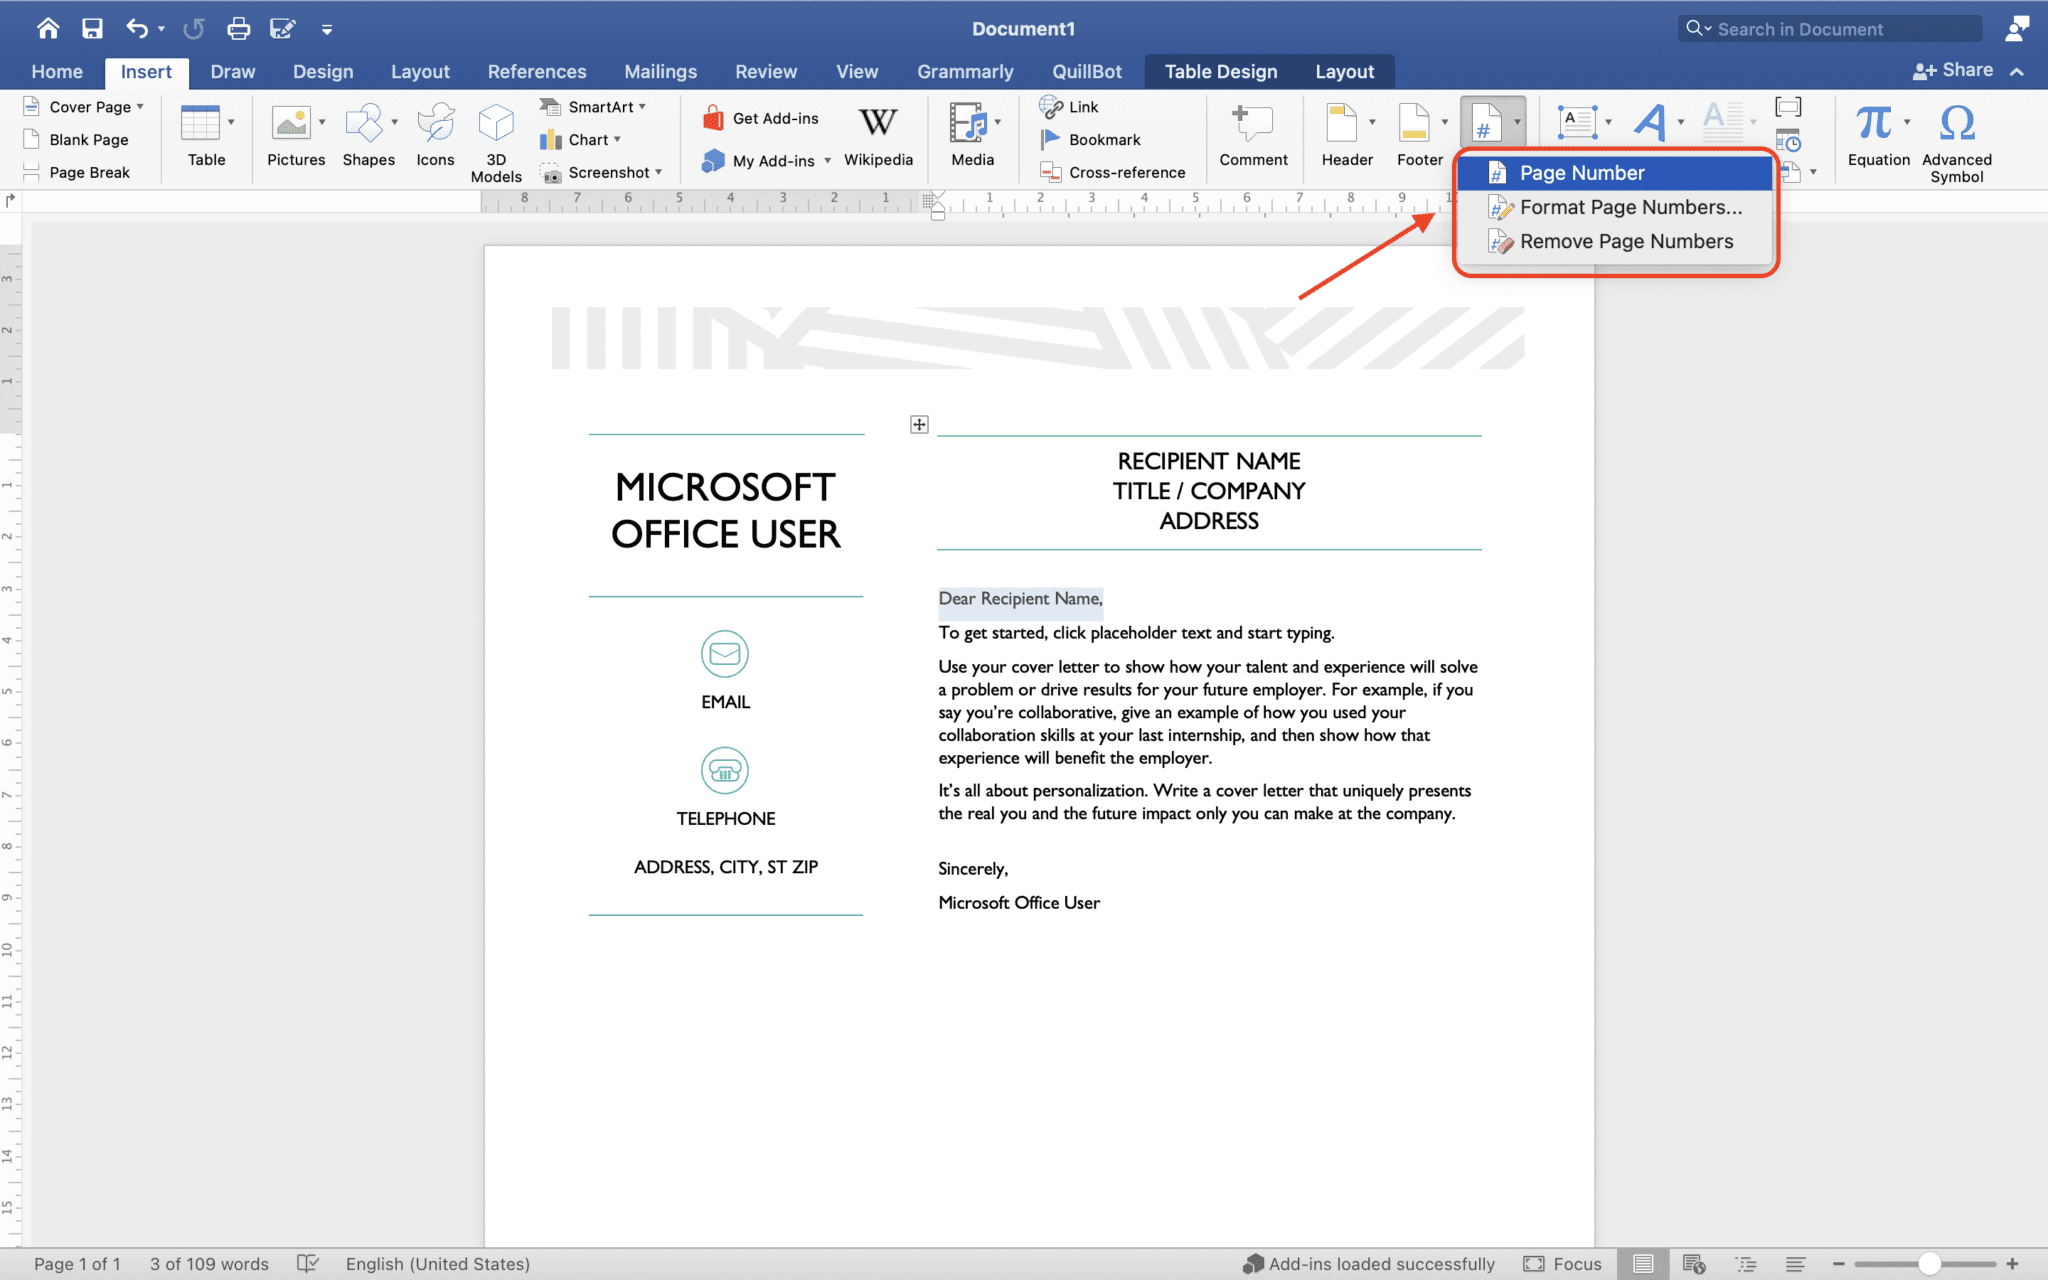This screenshot has height=1280, width=2048.
Task: Open the References tab
Action: tap(537, 72)
